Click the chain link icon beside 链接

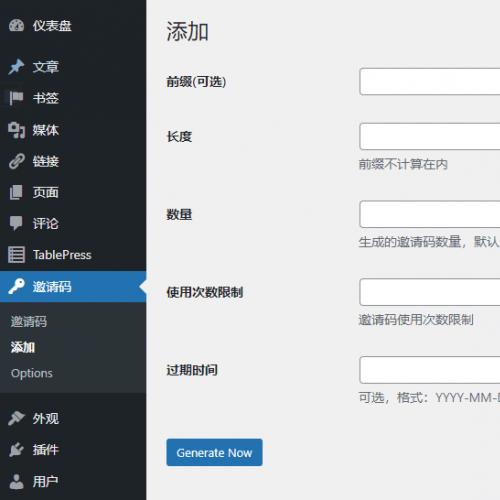coord(16,161)
